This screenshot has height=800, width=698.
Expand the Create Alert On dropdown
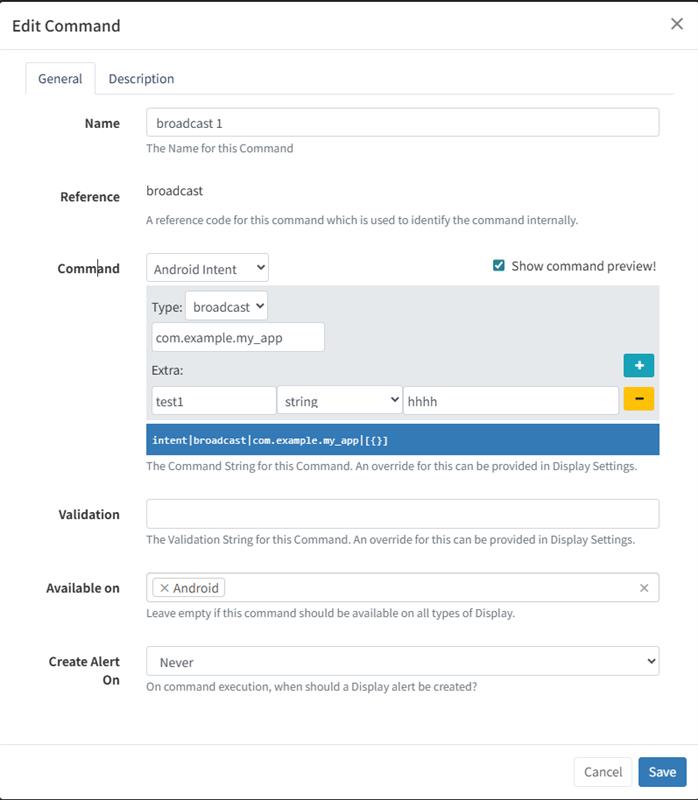coord(402,661)
